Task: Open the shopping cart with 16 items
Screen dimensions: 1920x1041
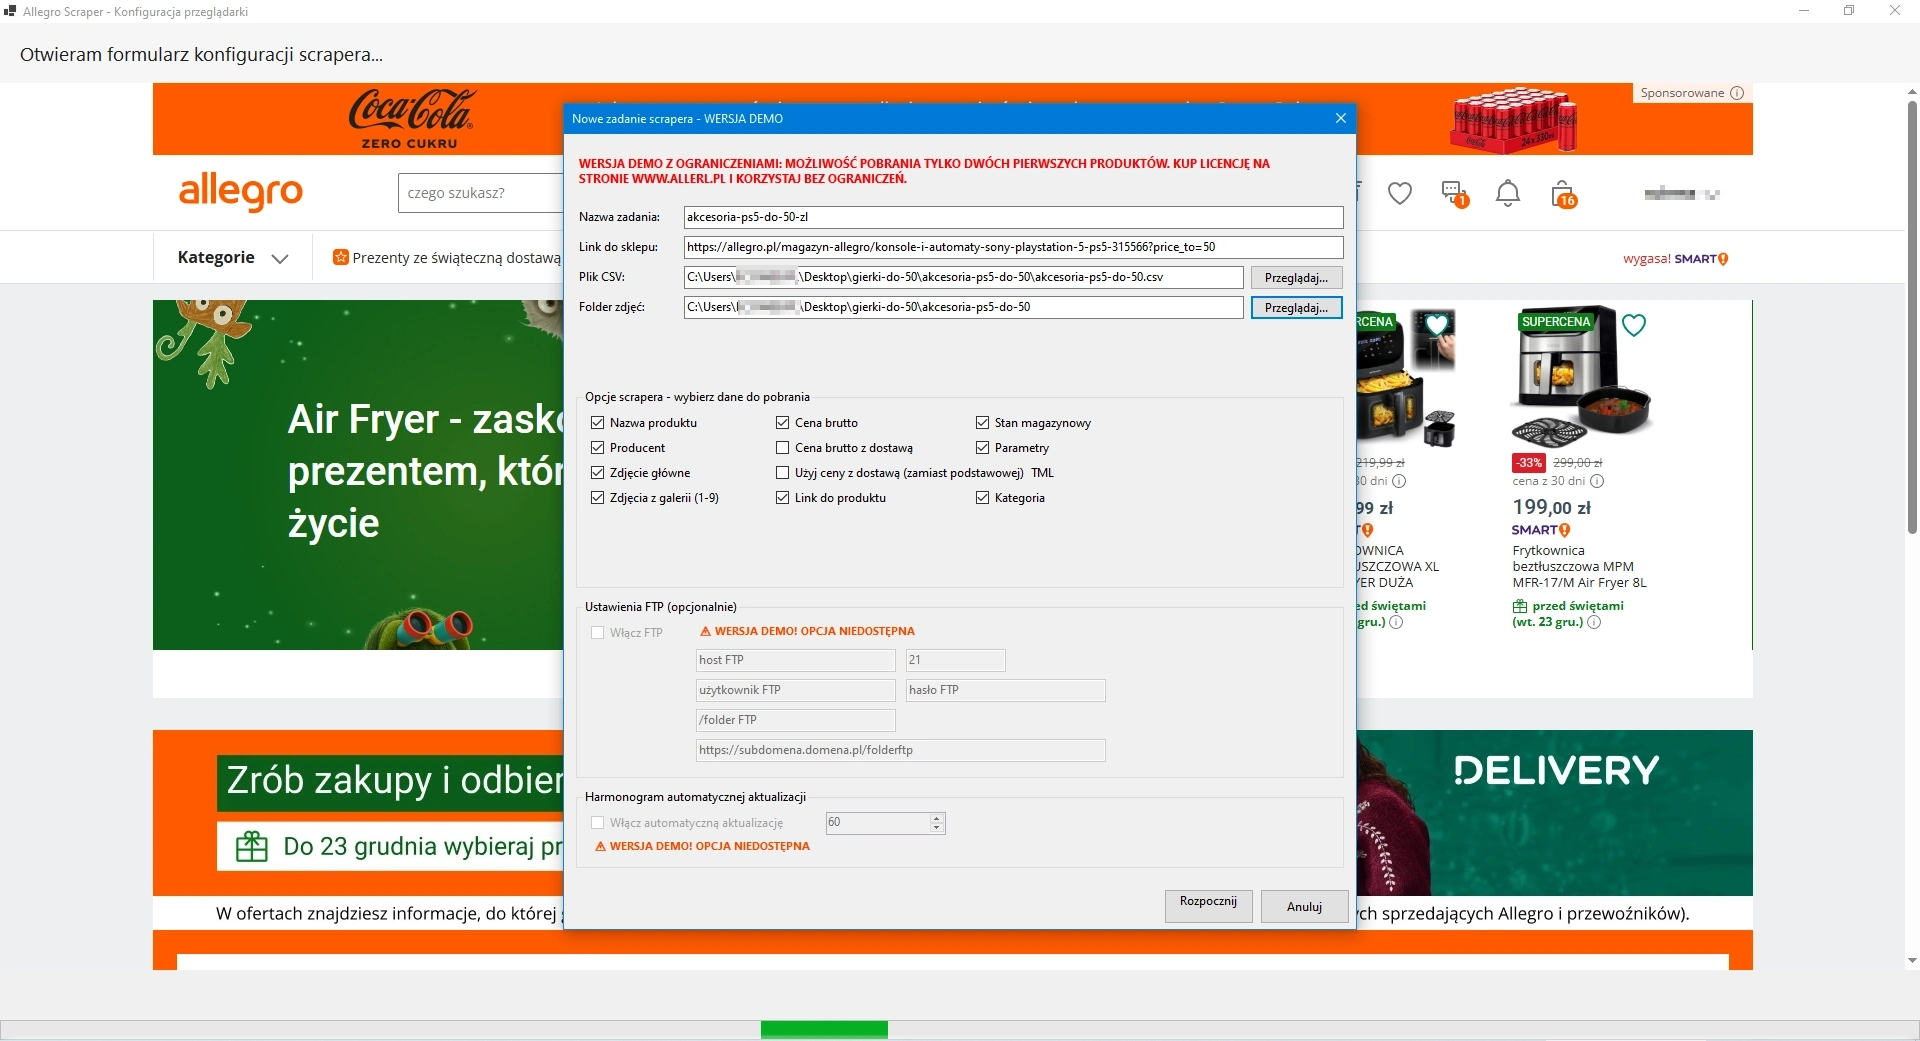Action: tap(1562, 194)
